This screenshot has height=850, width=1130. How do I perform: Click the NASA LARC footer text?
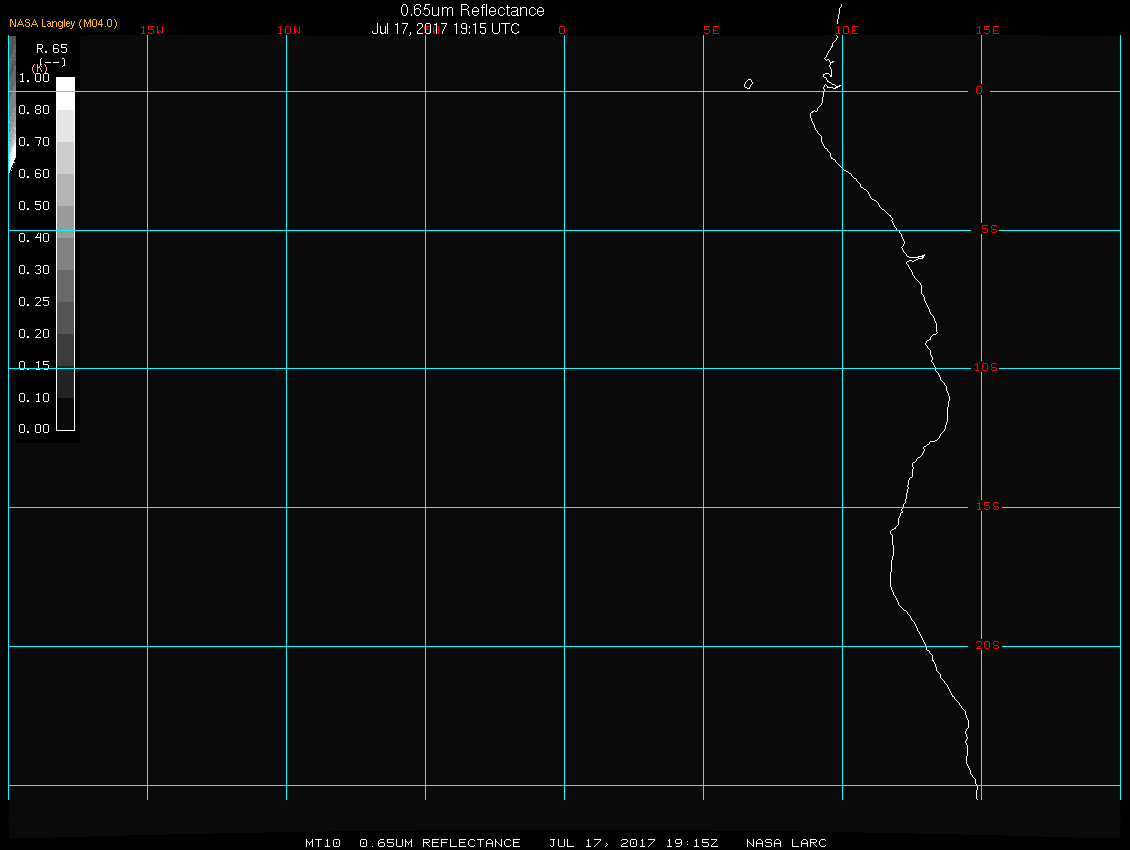click(x=786, y=843)
